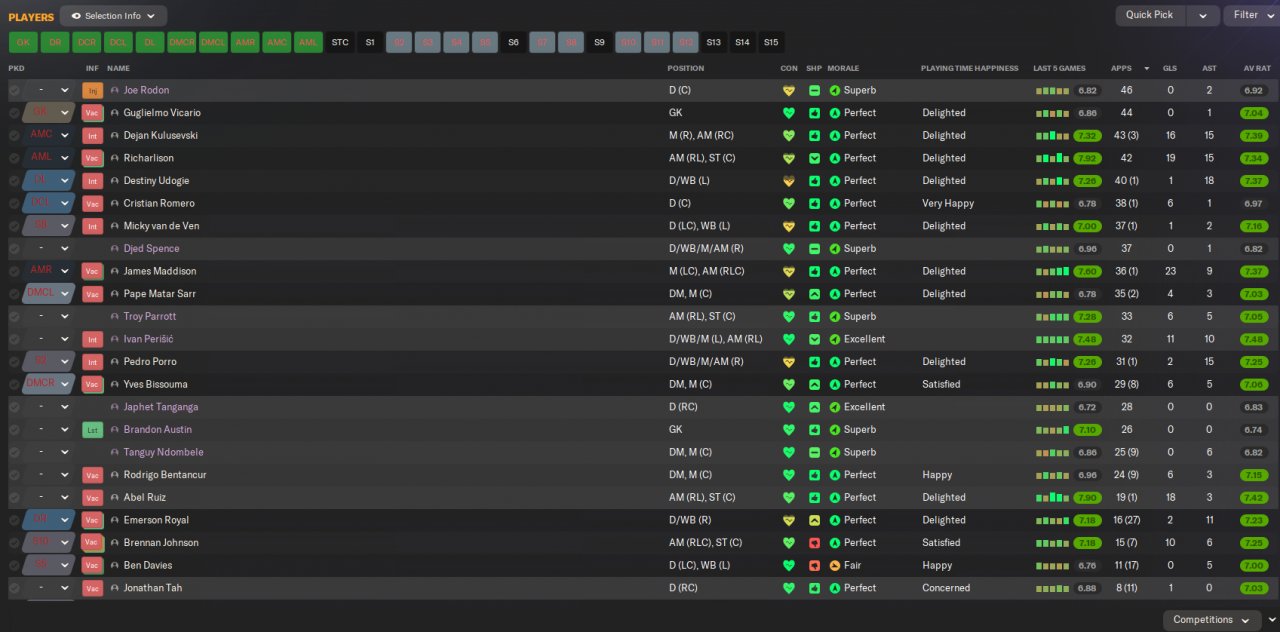Screen dimensions: 1280x632
Task: Toggle the picked checkbox for Troy Parrott
Action: [14, 316]
